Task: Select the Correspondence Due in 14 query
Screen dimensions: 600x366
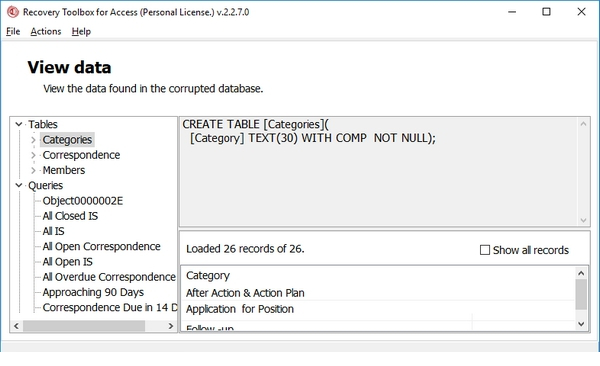Action: pos(109,308)
